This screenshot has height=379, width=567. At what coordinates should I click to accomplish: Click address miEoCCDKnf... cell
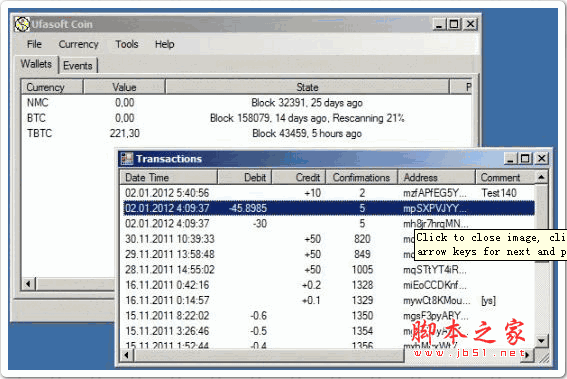(435, 285)
